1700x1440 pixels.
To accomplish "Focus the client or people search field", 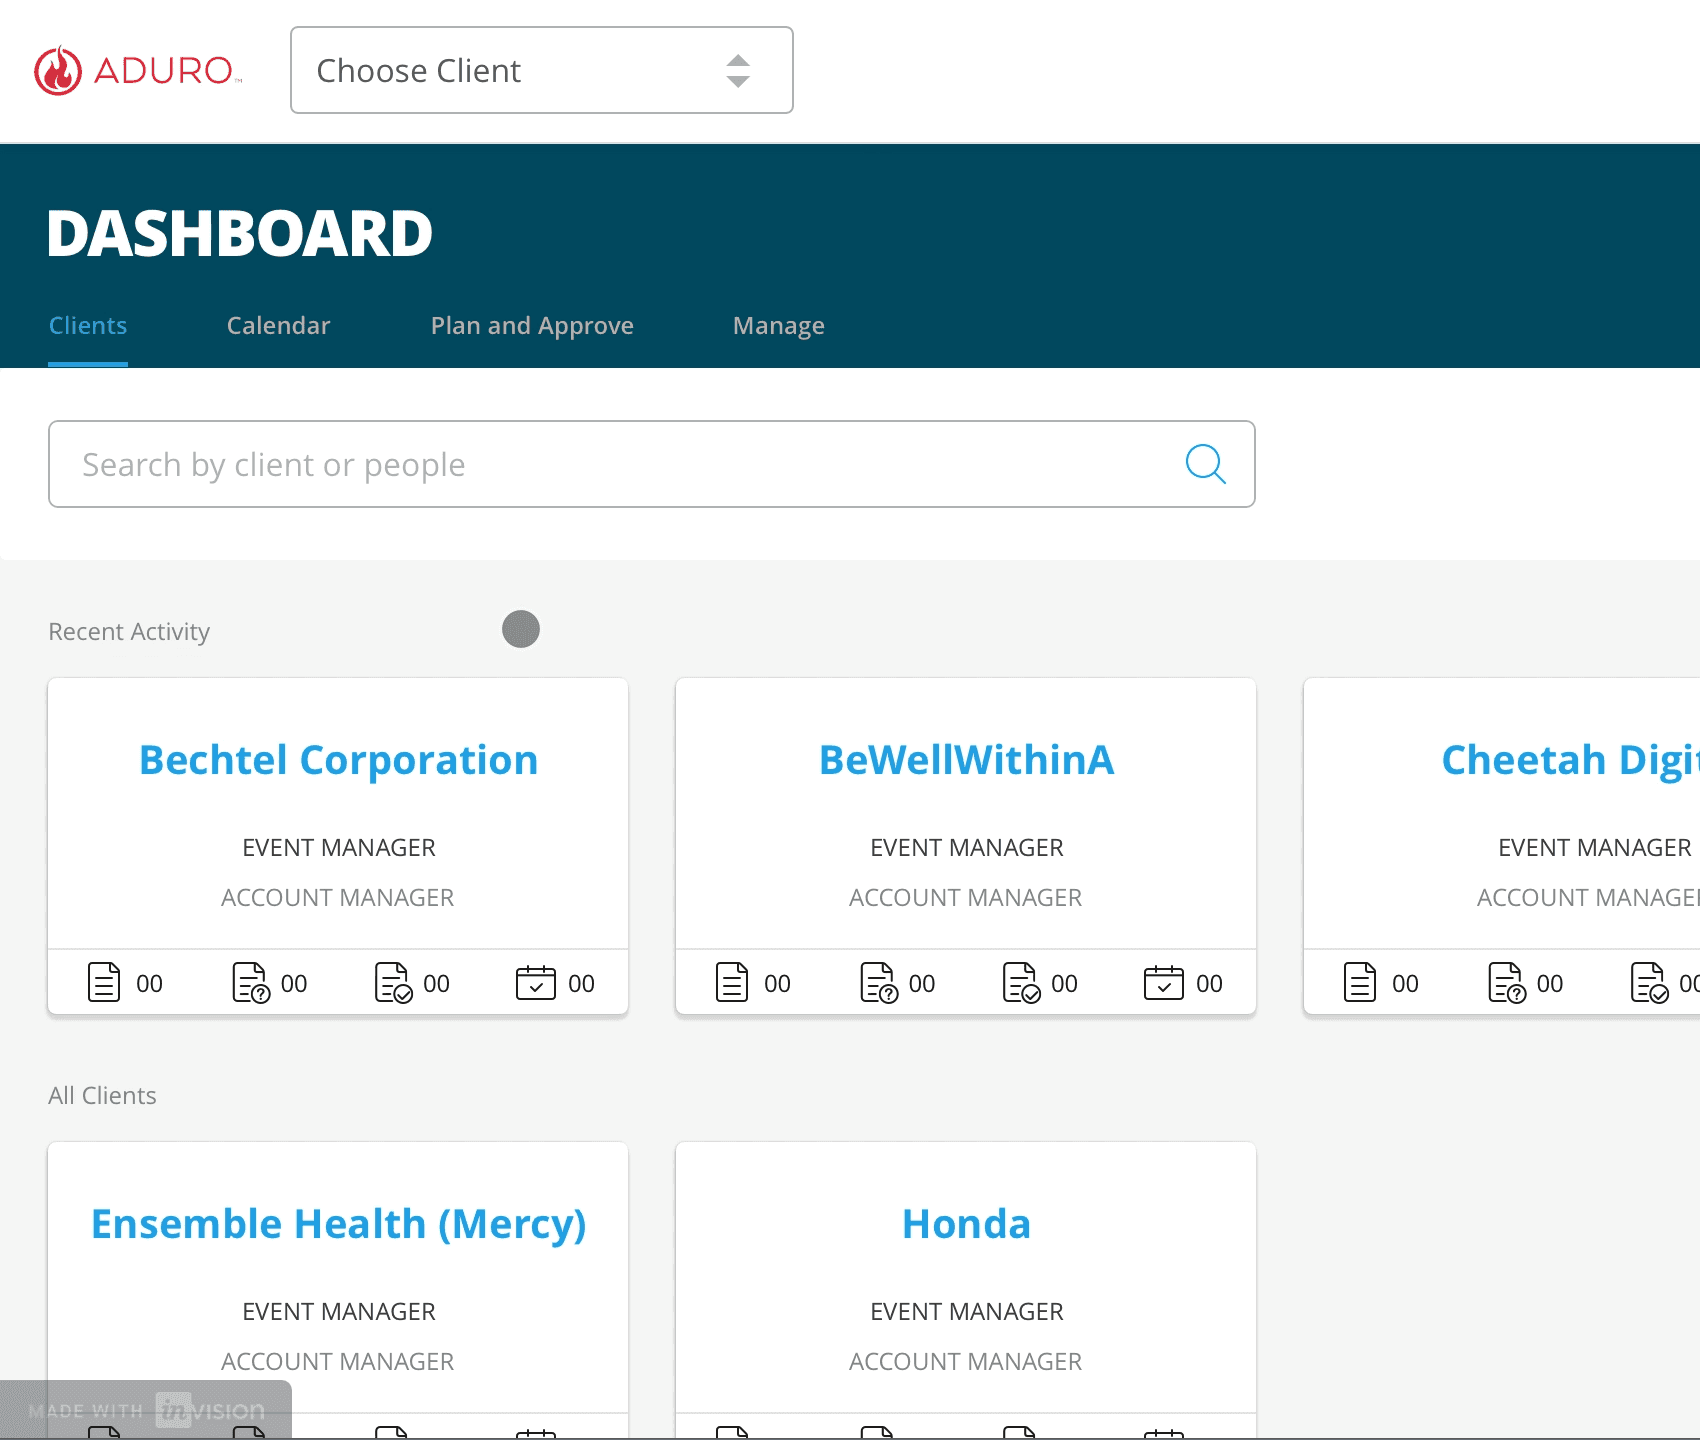I will [x=652, y=464].
